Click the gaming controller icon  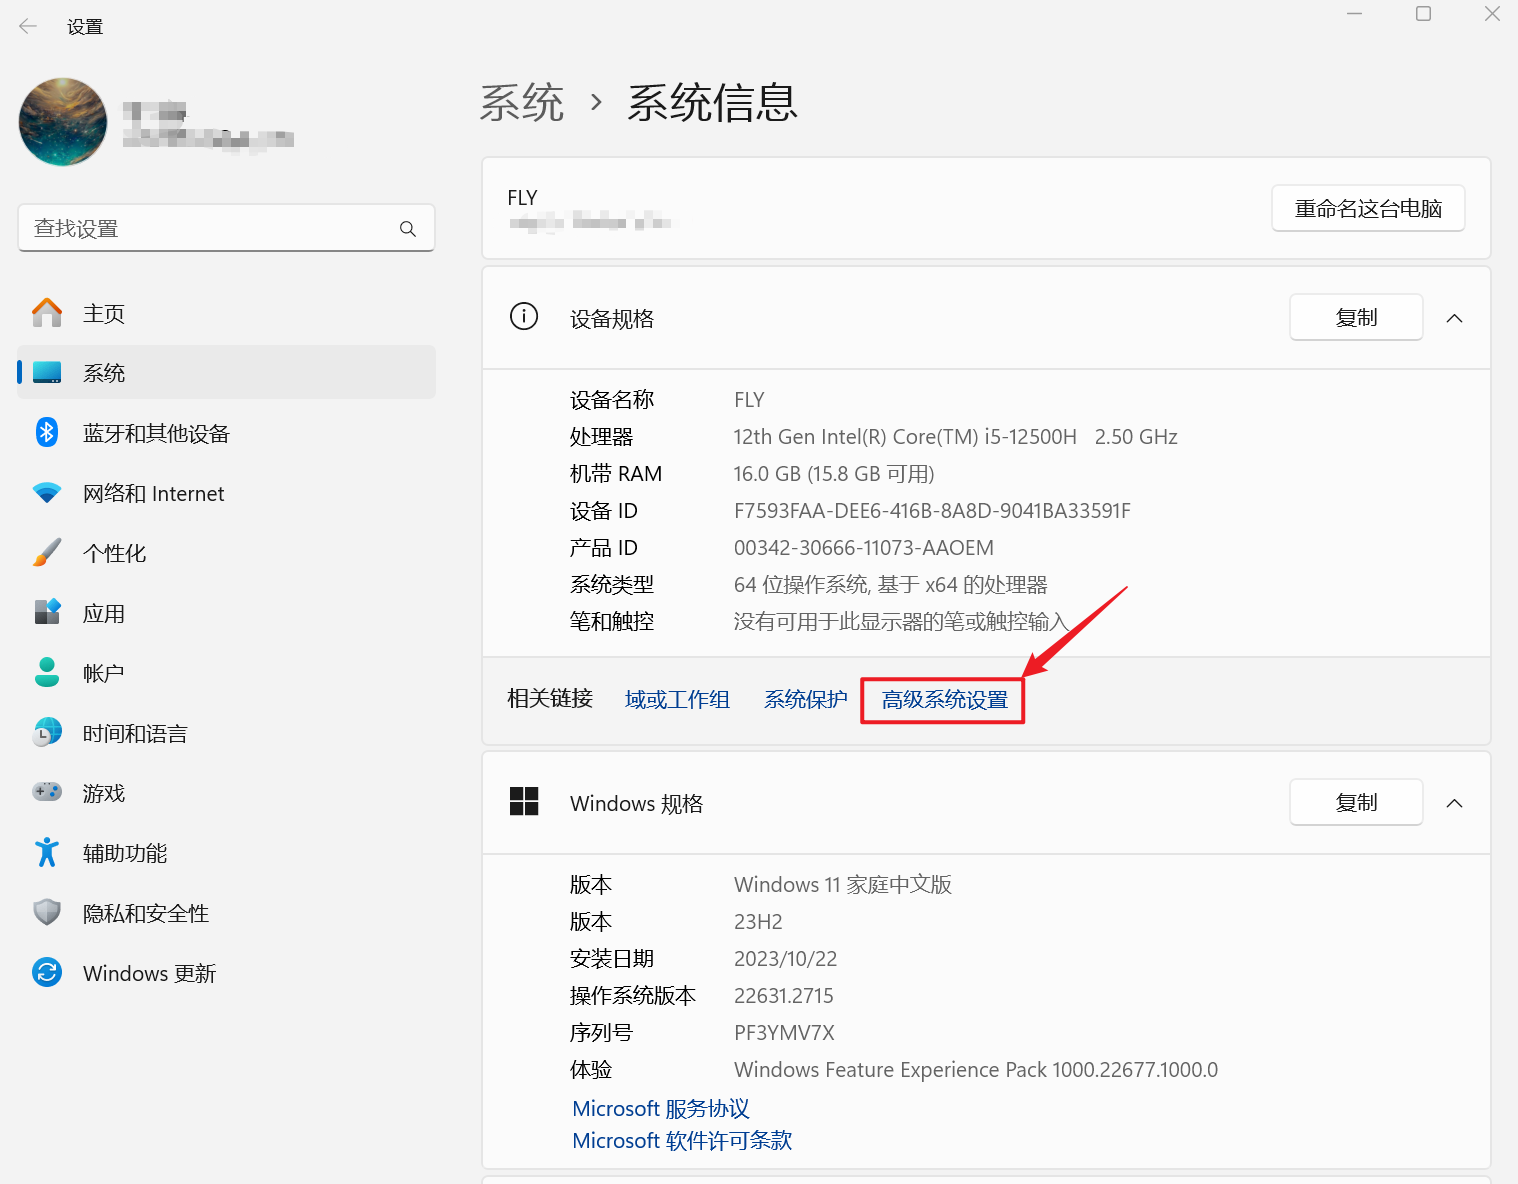[47, 792]
